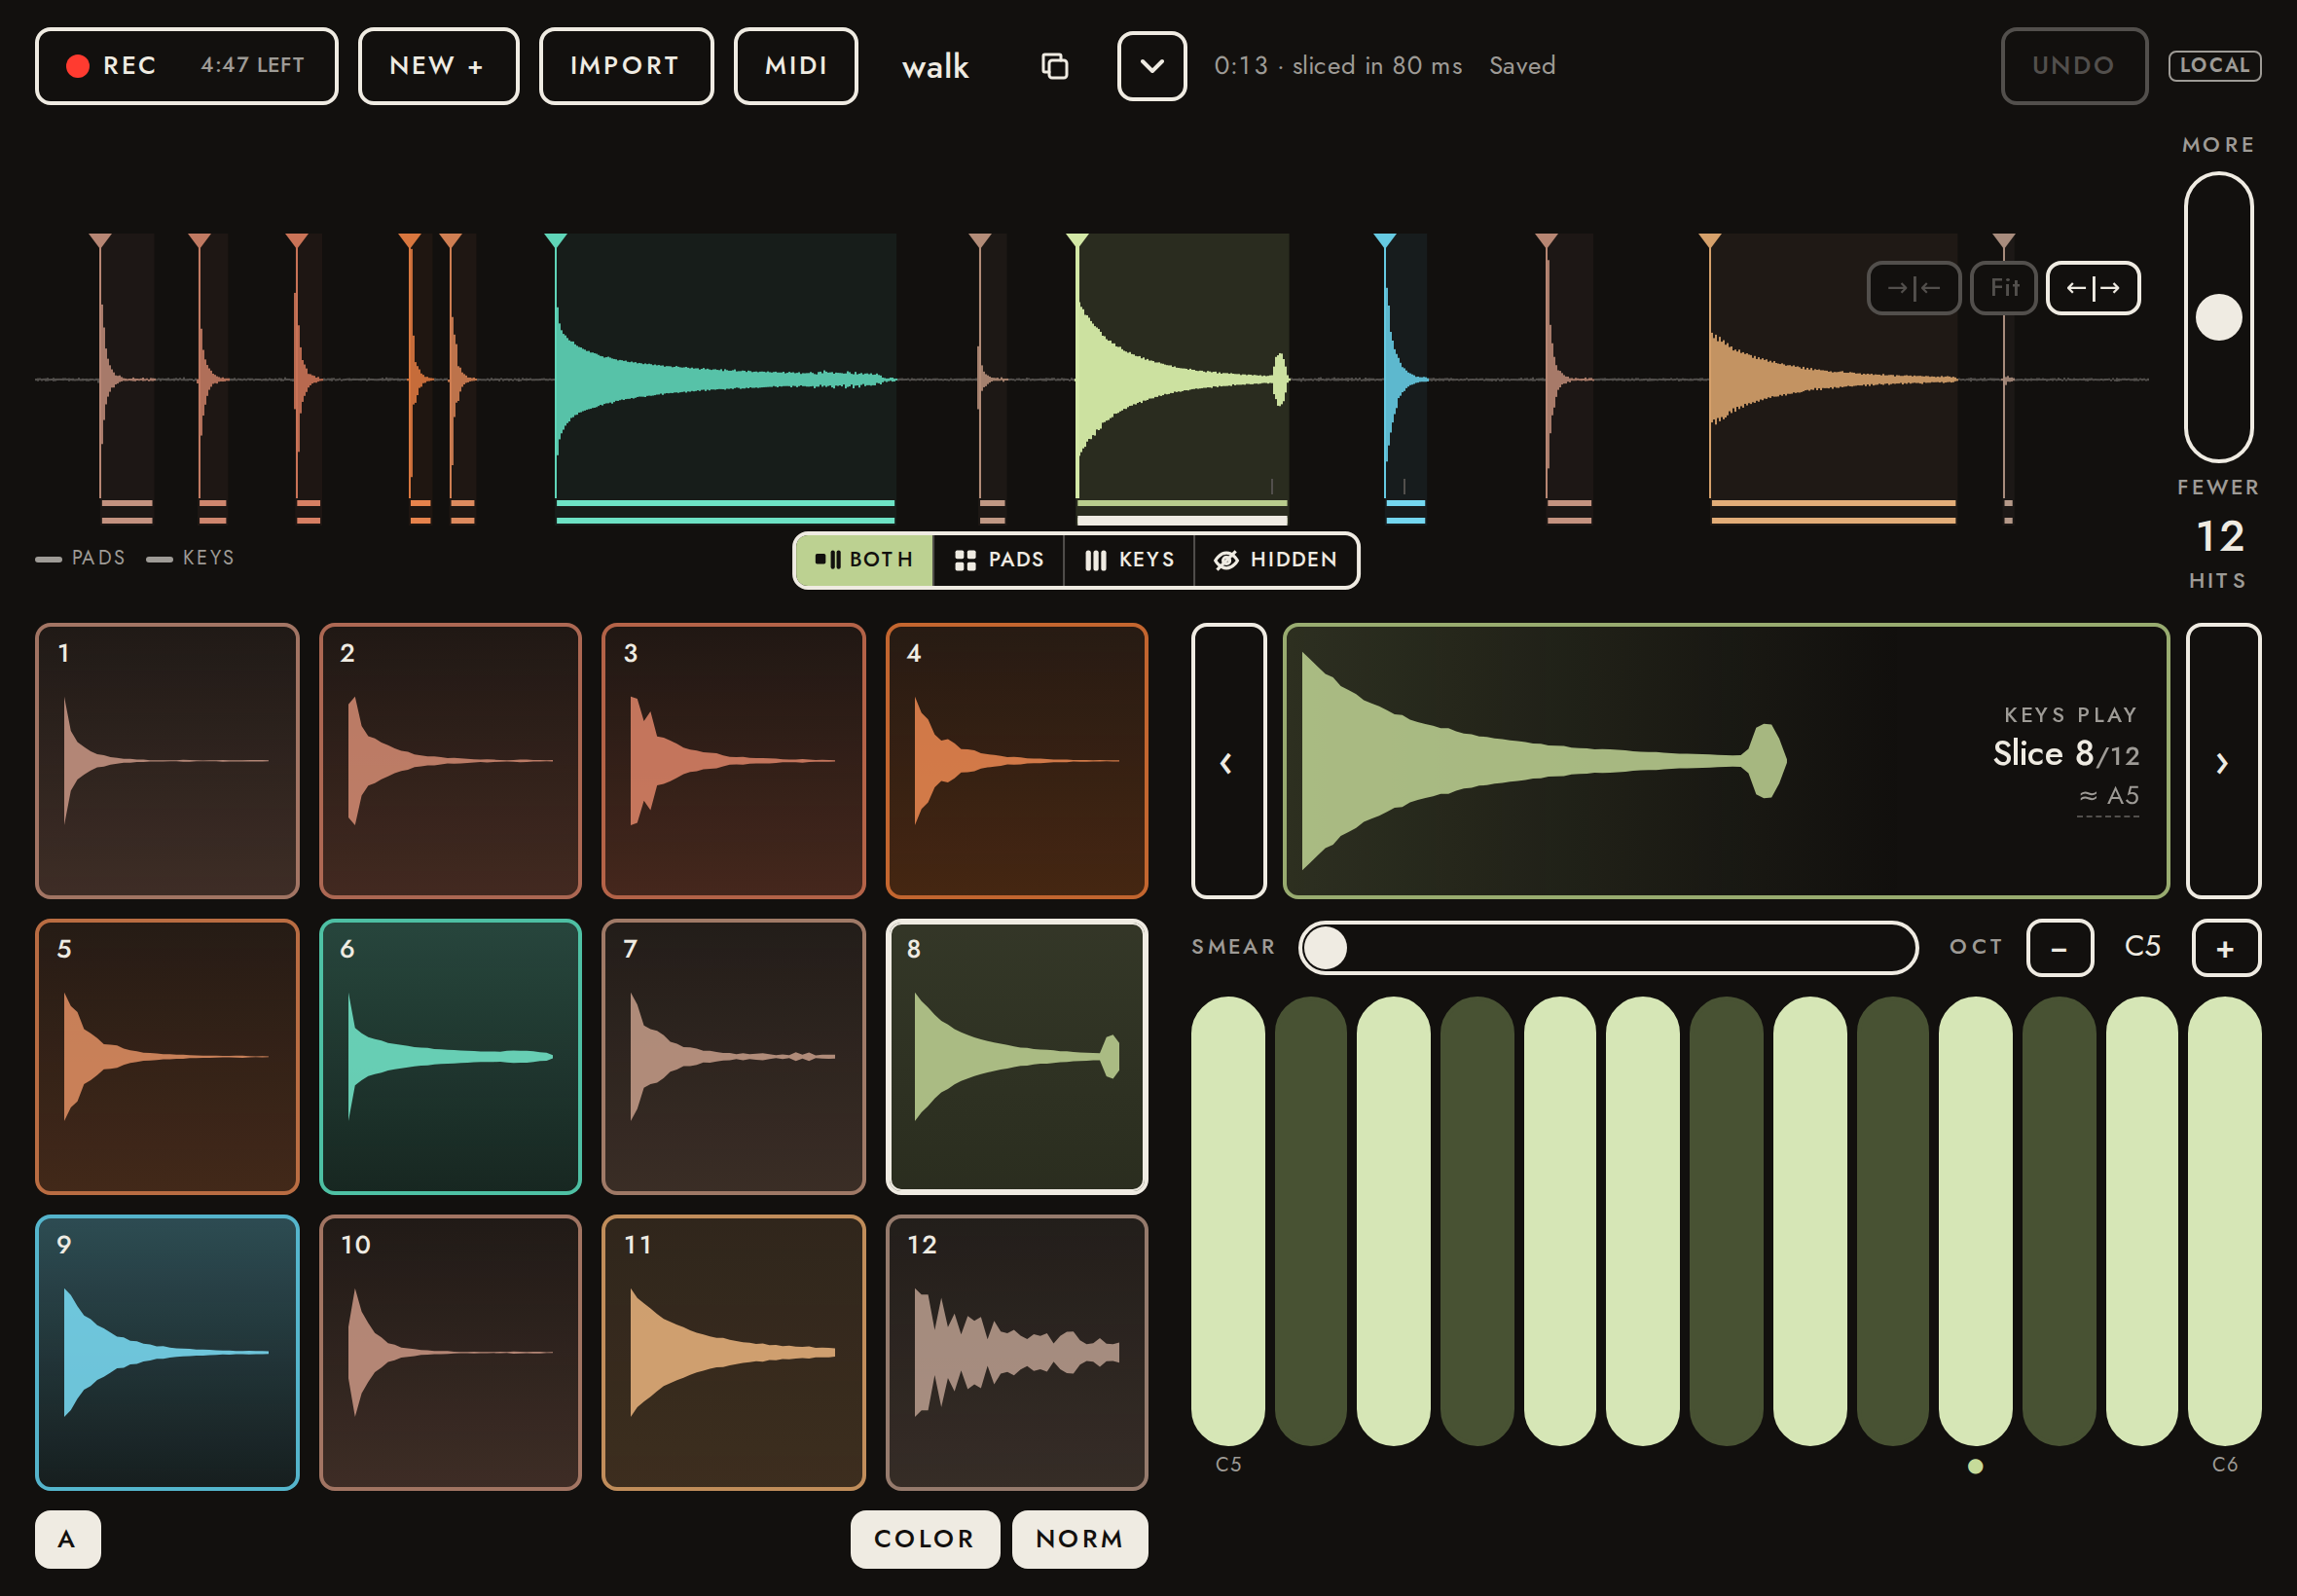
Task: Toggle the NORM button
Action: [x=1080, y=1539]
